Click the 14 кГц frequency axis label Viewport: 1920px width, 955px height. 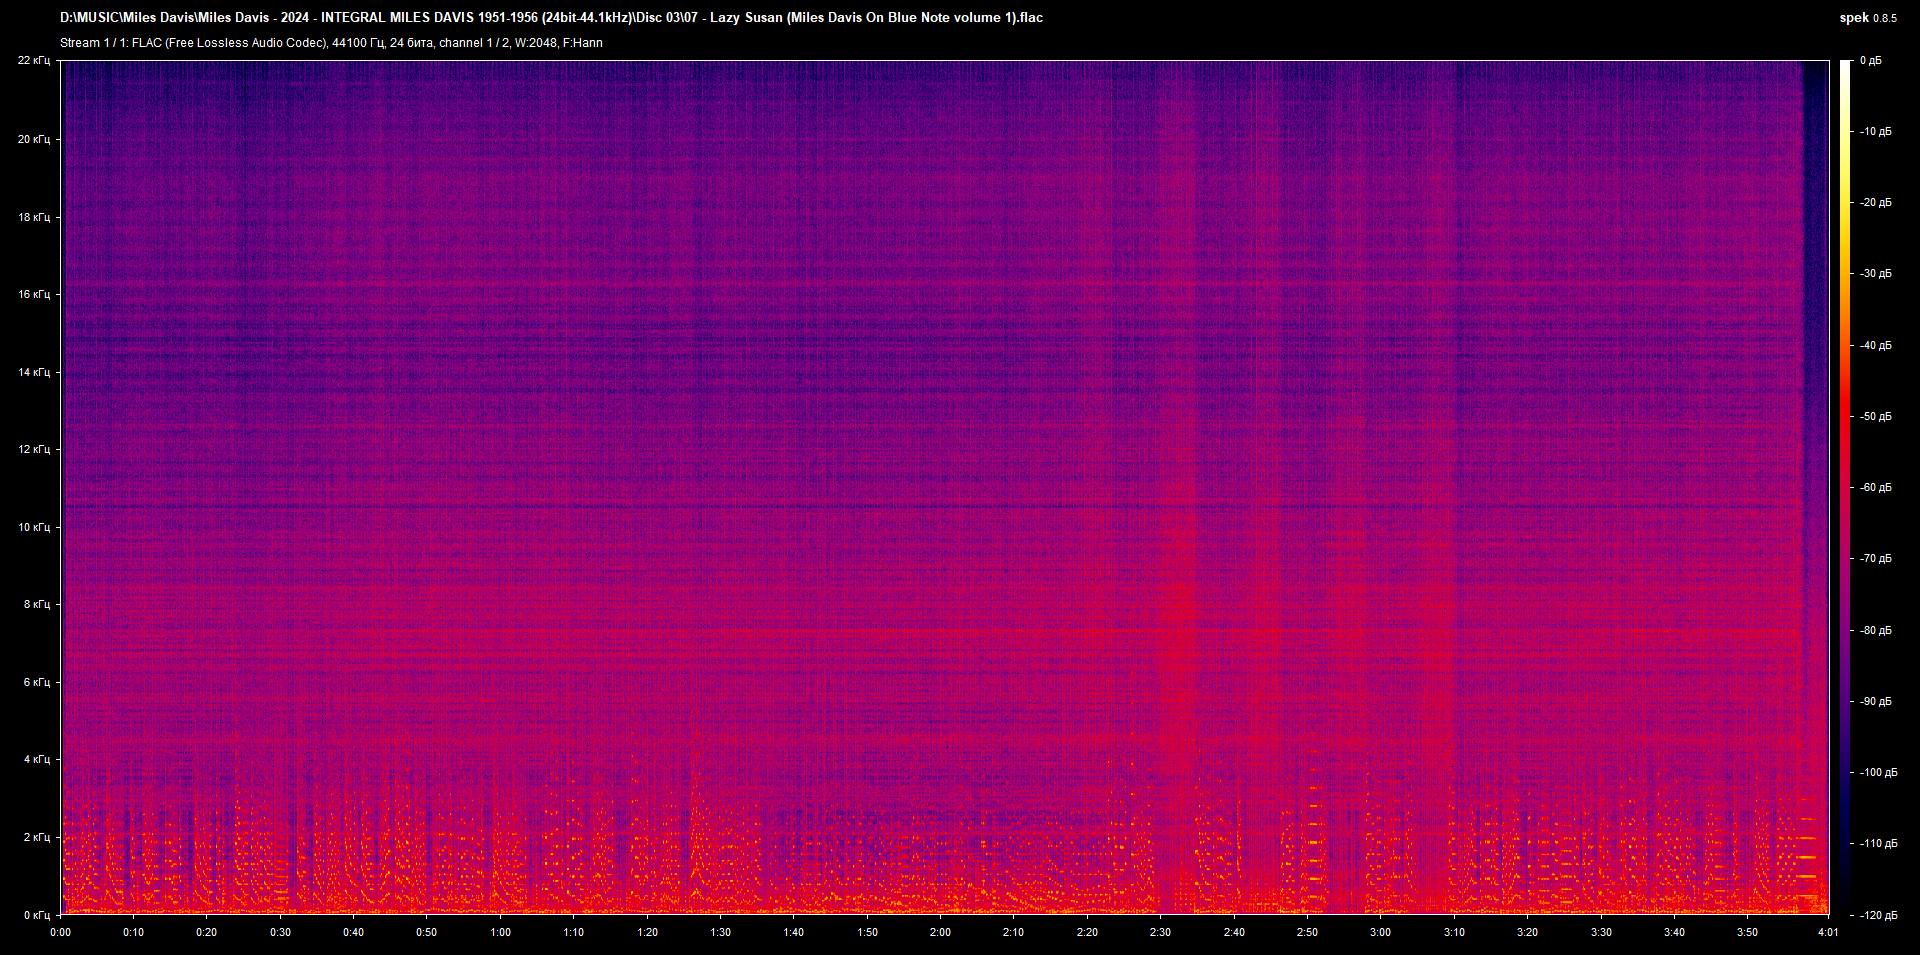click(34, 372)
